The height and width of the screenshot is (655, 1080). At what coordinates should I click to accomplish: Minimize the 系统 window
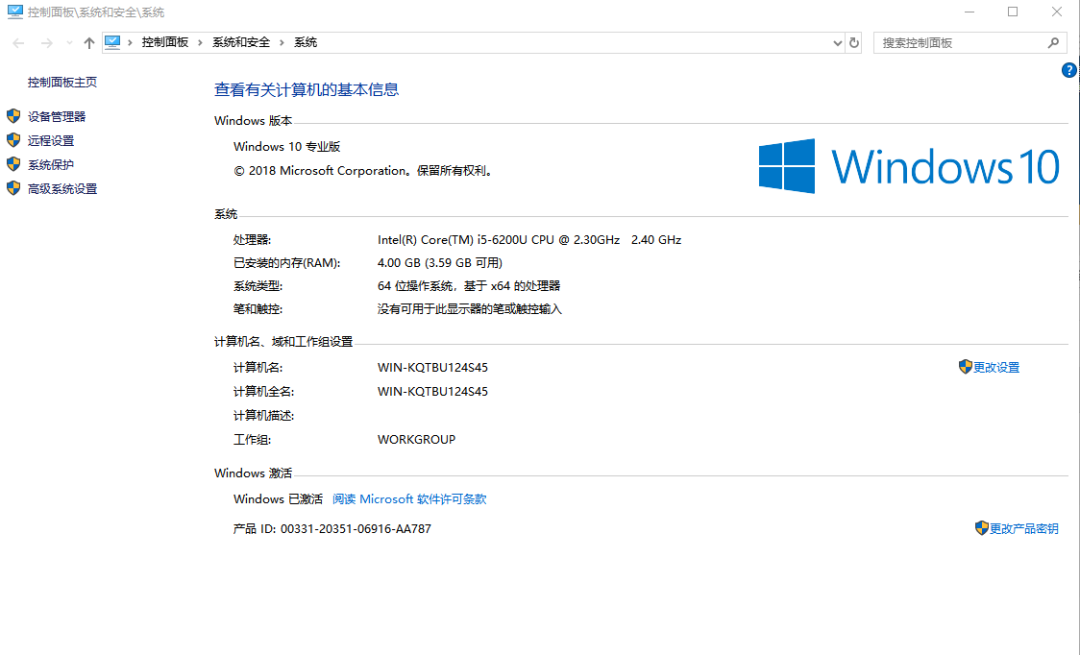969,12
